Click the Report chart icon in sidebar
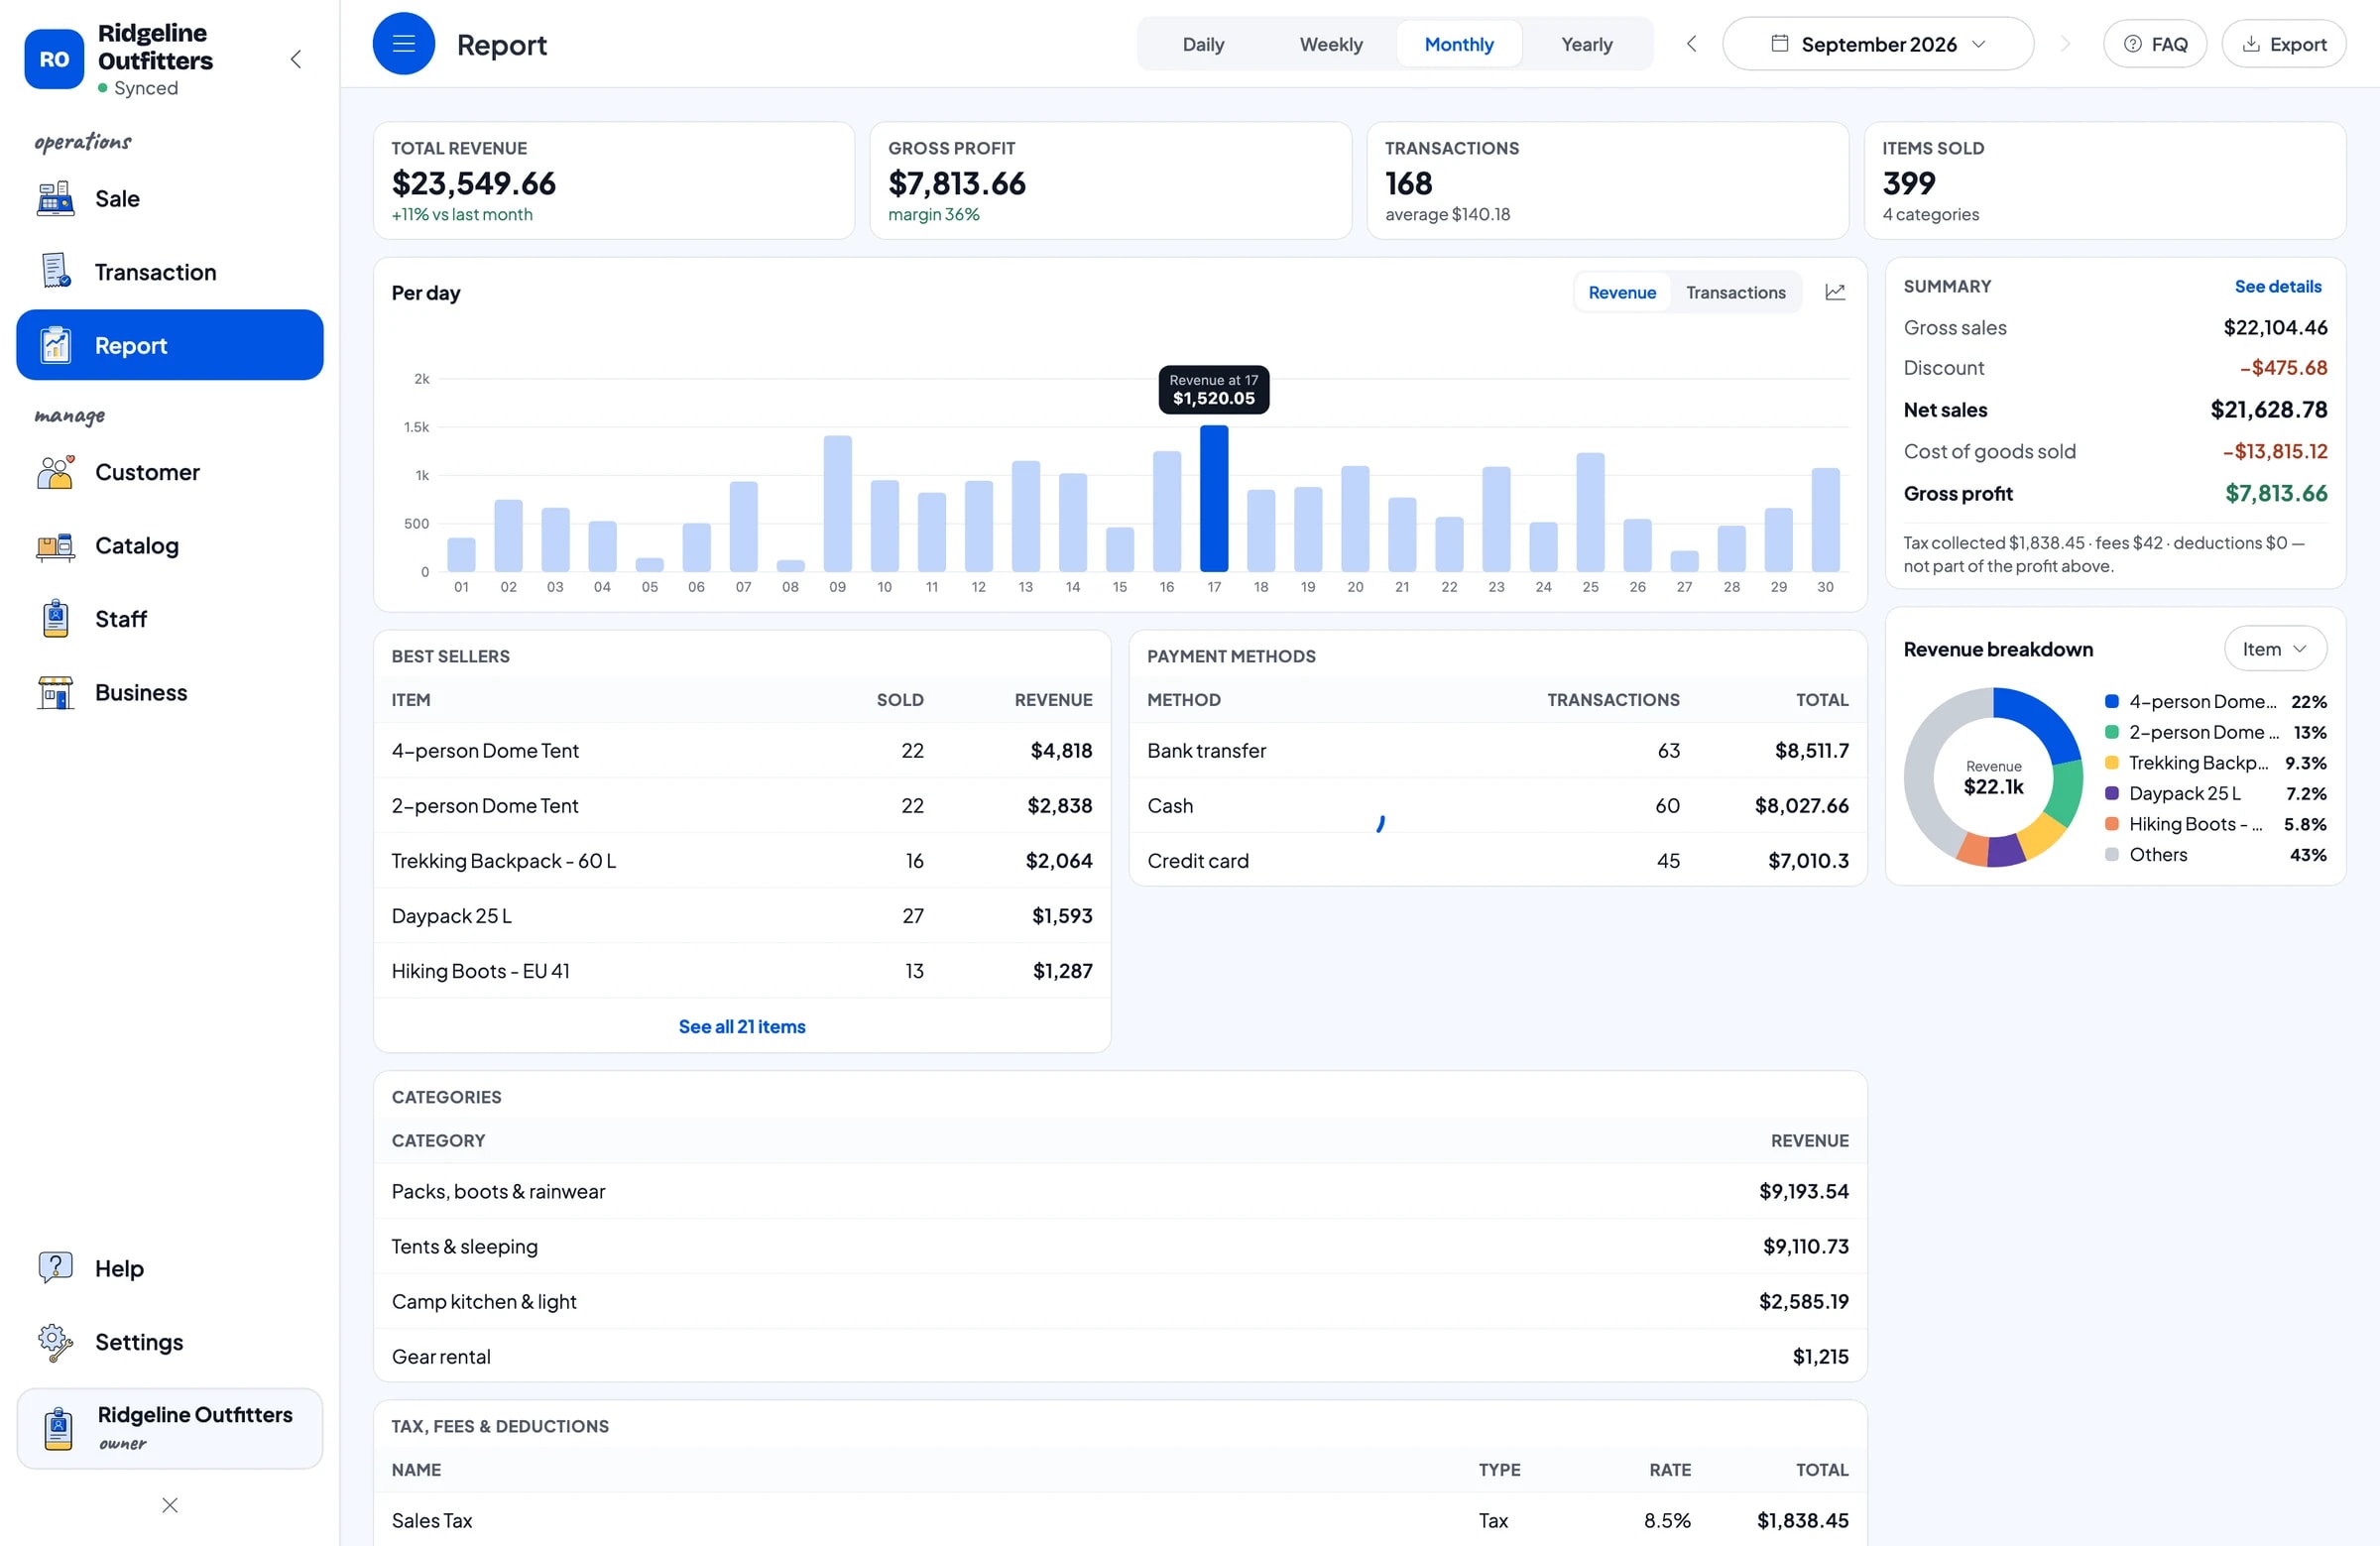This screenshot has width=2380, height=1546. [x=56, y=345]
